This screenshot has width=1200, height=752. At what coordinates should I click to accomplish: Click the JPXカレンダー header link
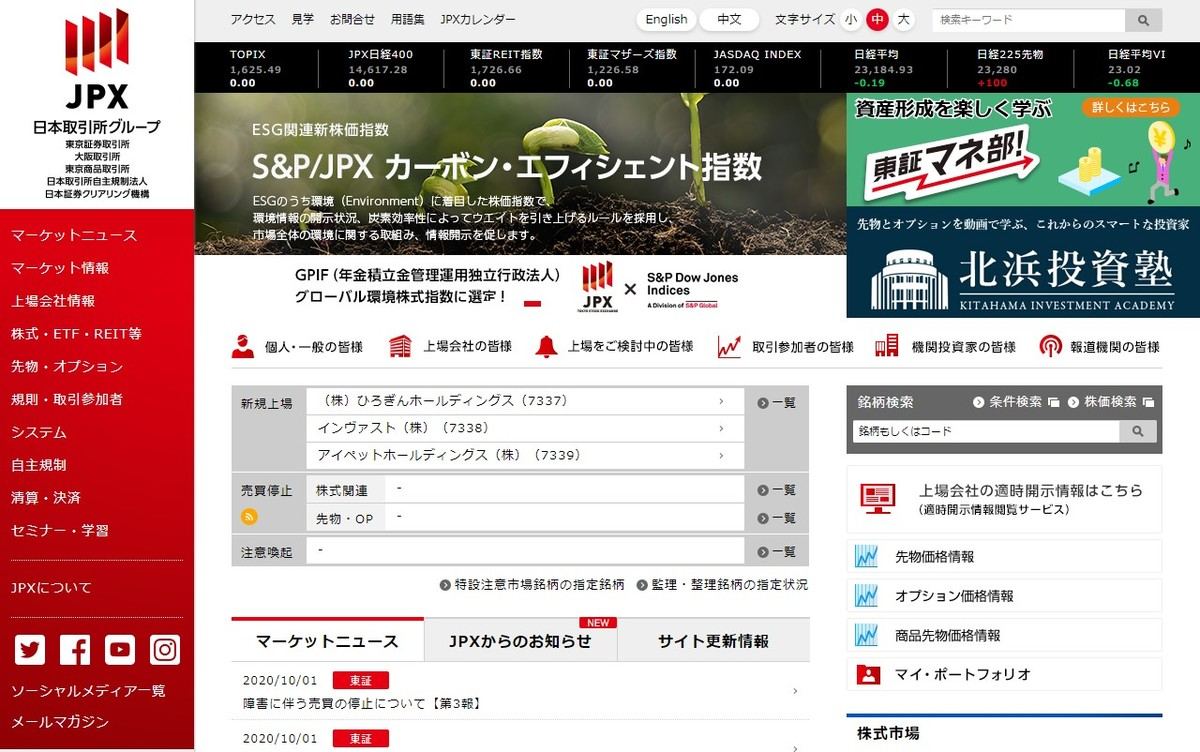click(478, 19)
